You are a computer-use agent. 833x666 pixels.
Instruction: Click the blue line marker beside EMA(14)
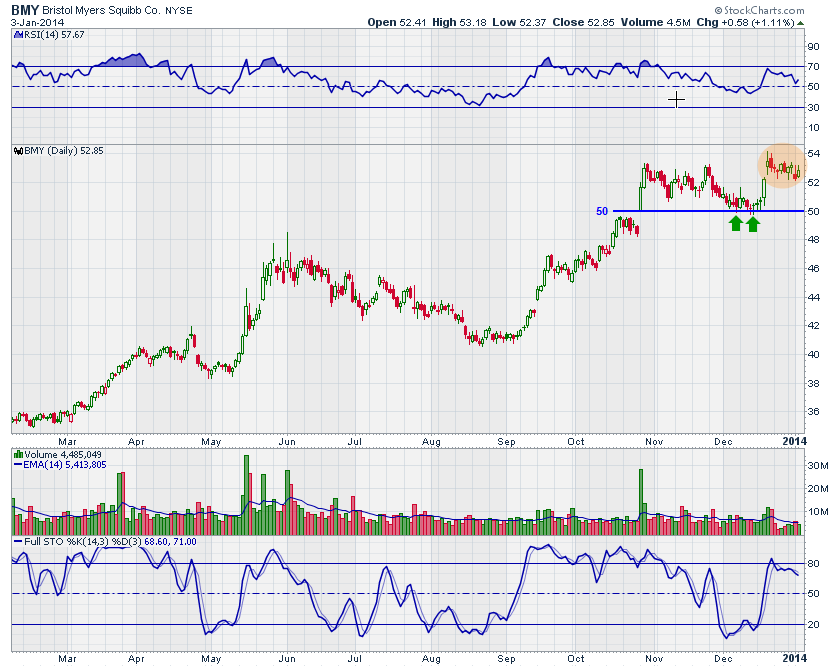tap(18, 465)
